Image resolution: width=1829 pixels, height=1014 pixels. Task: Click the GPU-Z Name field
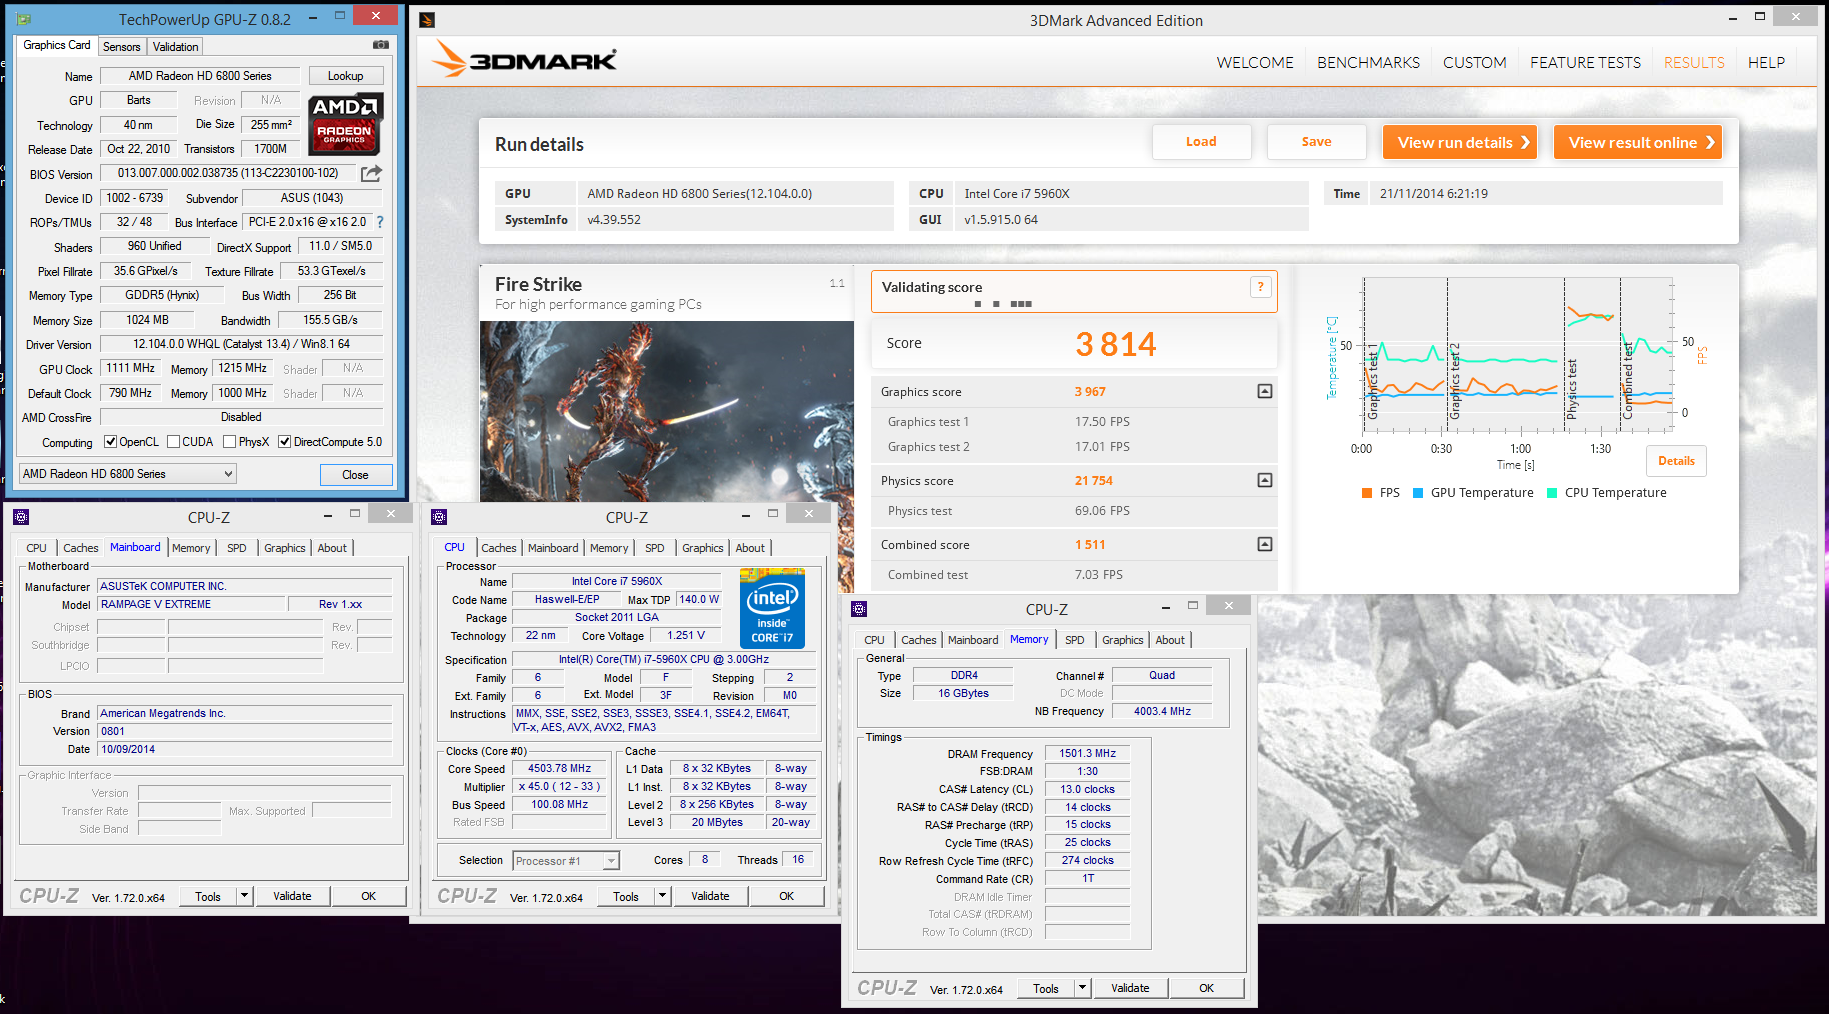(x=200, y=76)
